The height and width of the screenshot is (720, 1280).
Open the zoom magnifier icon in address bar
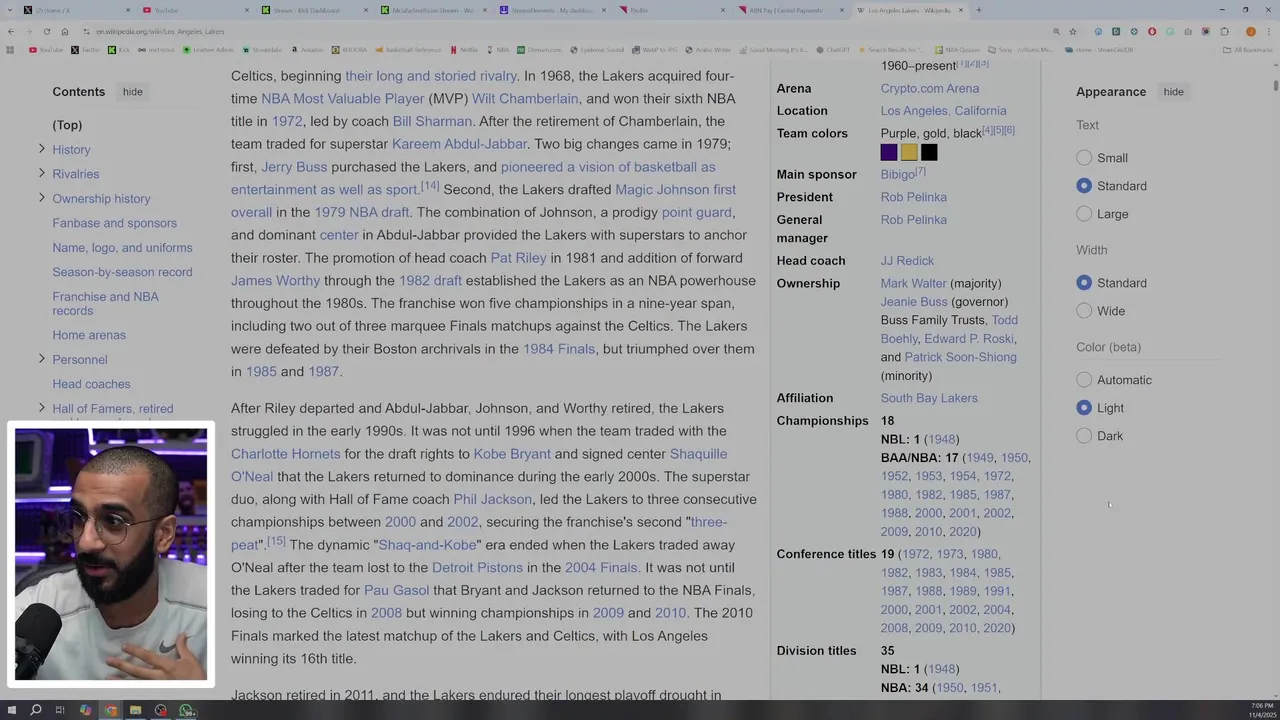1056,31
